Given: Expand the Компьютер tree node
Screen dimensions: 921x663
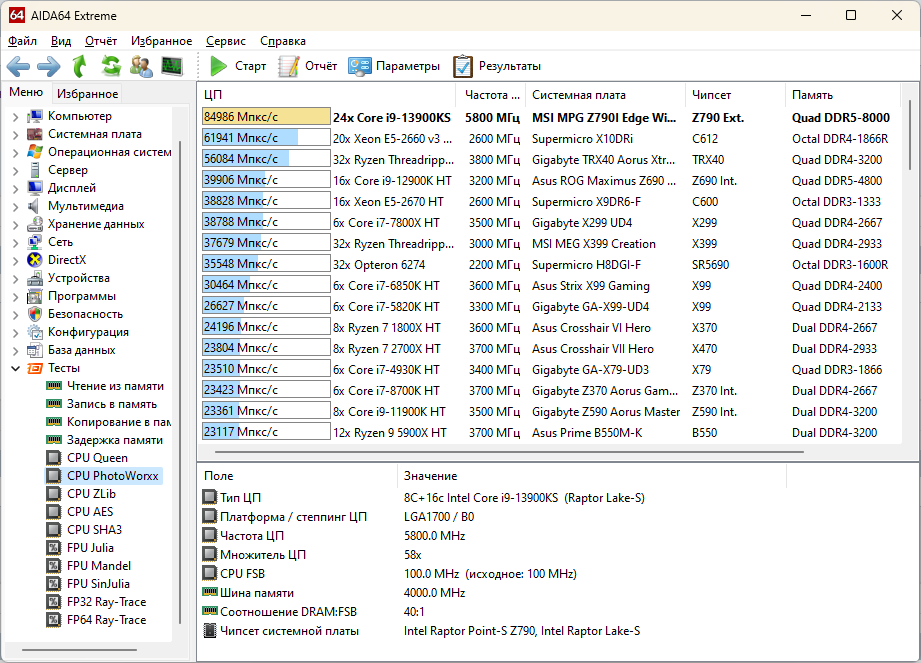Looking at the screenshot, I should (15, 117).
